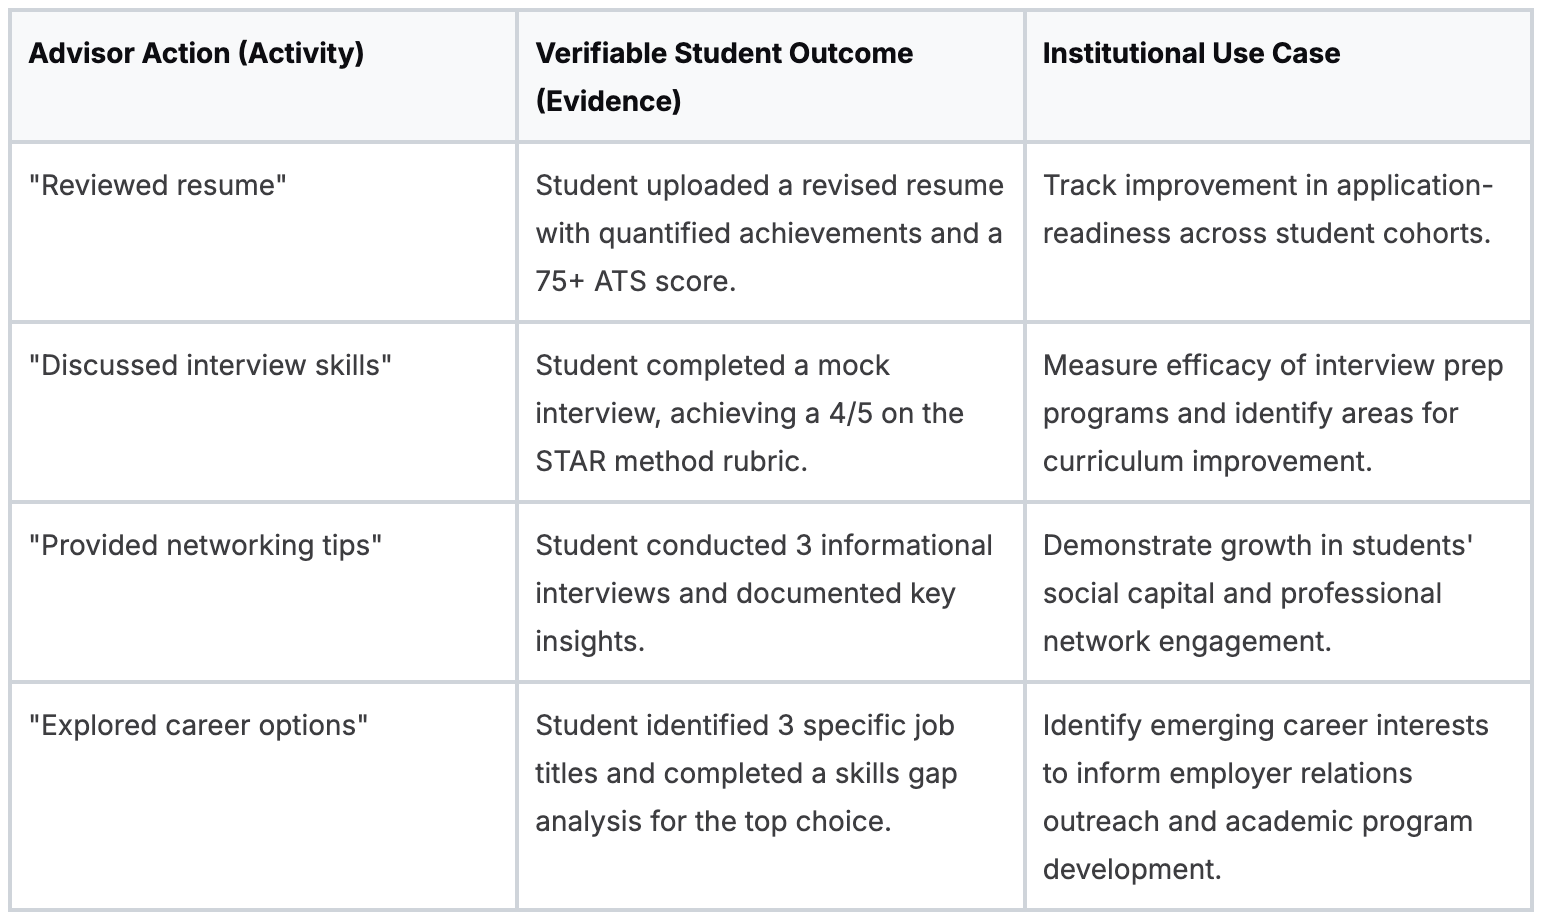Screen dimensions: 1544x918
Task: Click the revised resume ATS score cell
Action: [x=768, y=233]
